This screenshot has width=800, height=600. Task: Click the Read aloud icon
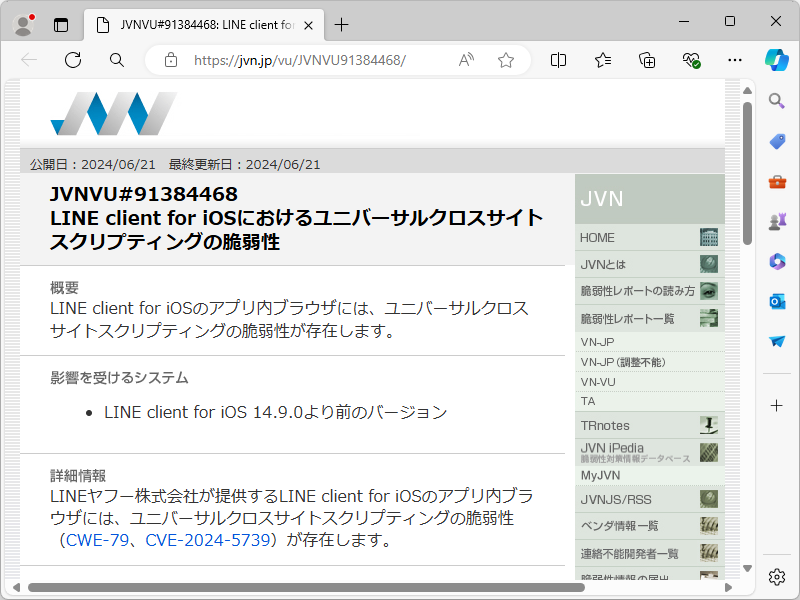point(466,60)
